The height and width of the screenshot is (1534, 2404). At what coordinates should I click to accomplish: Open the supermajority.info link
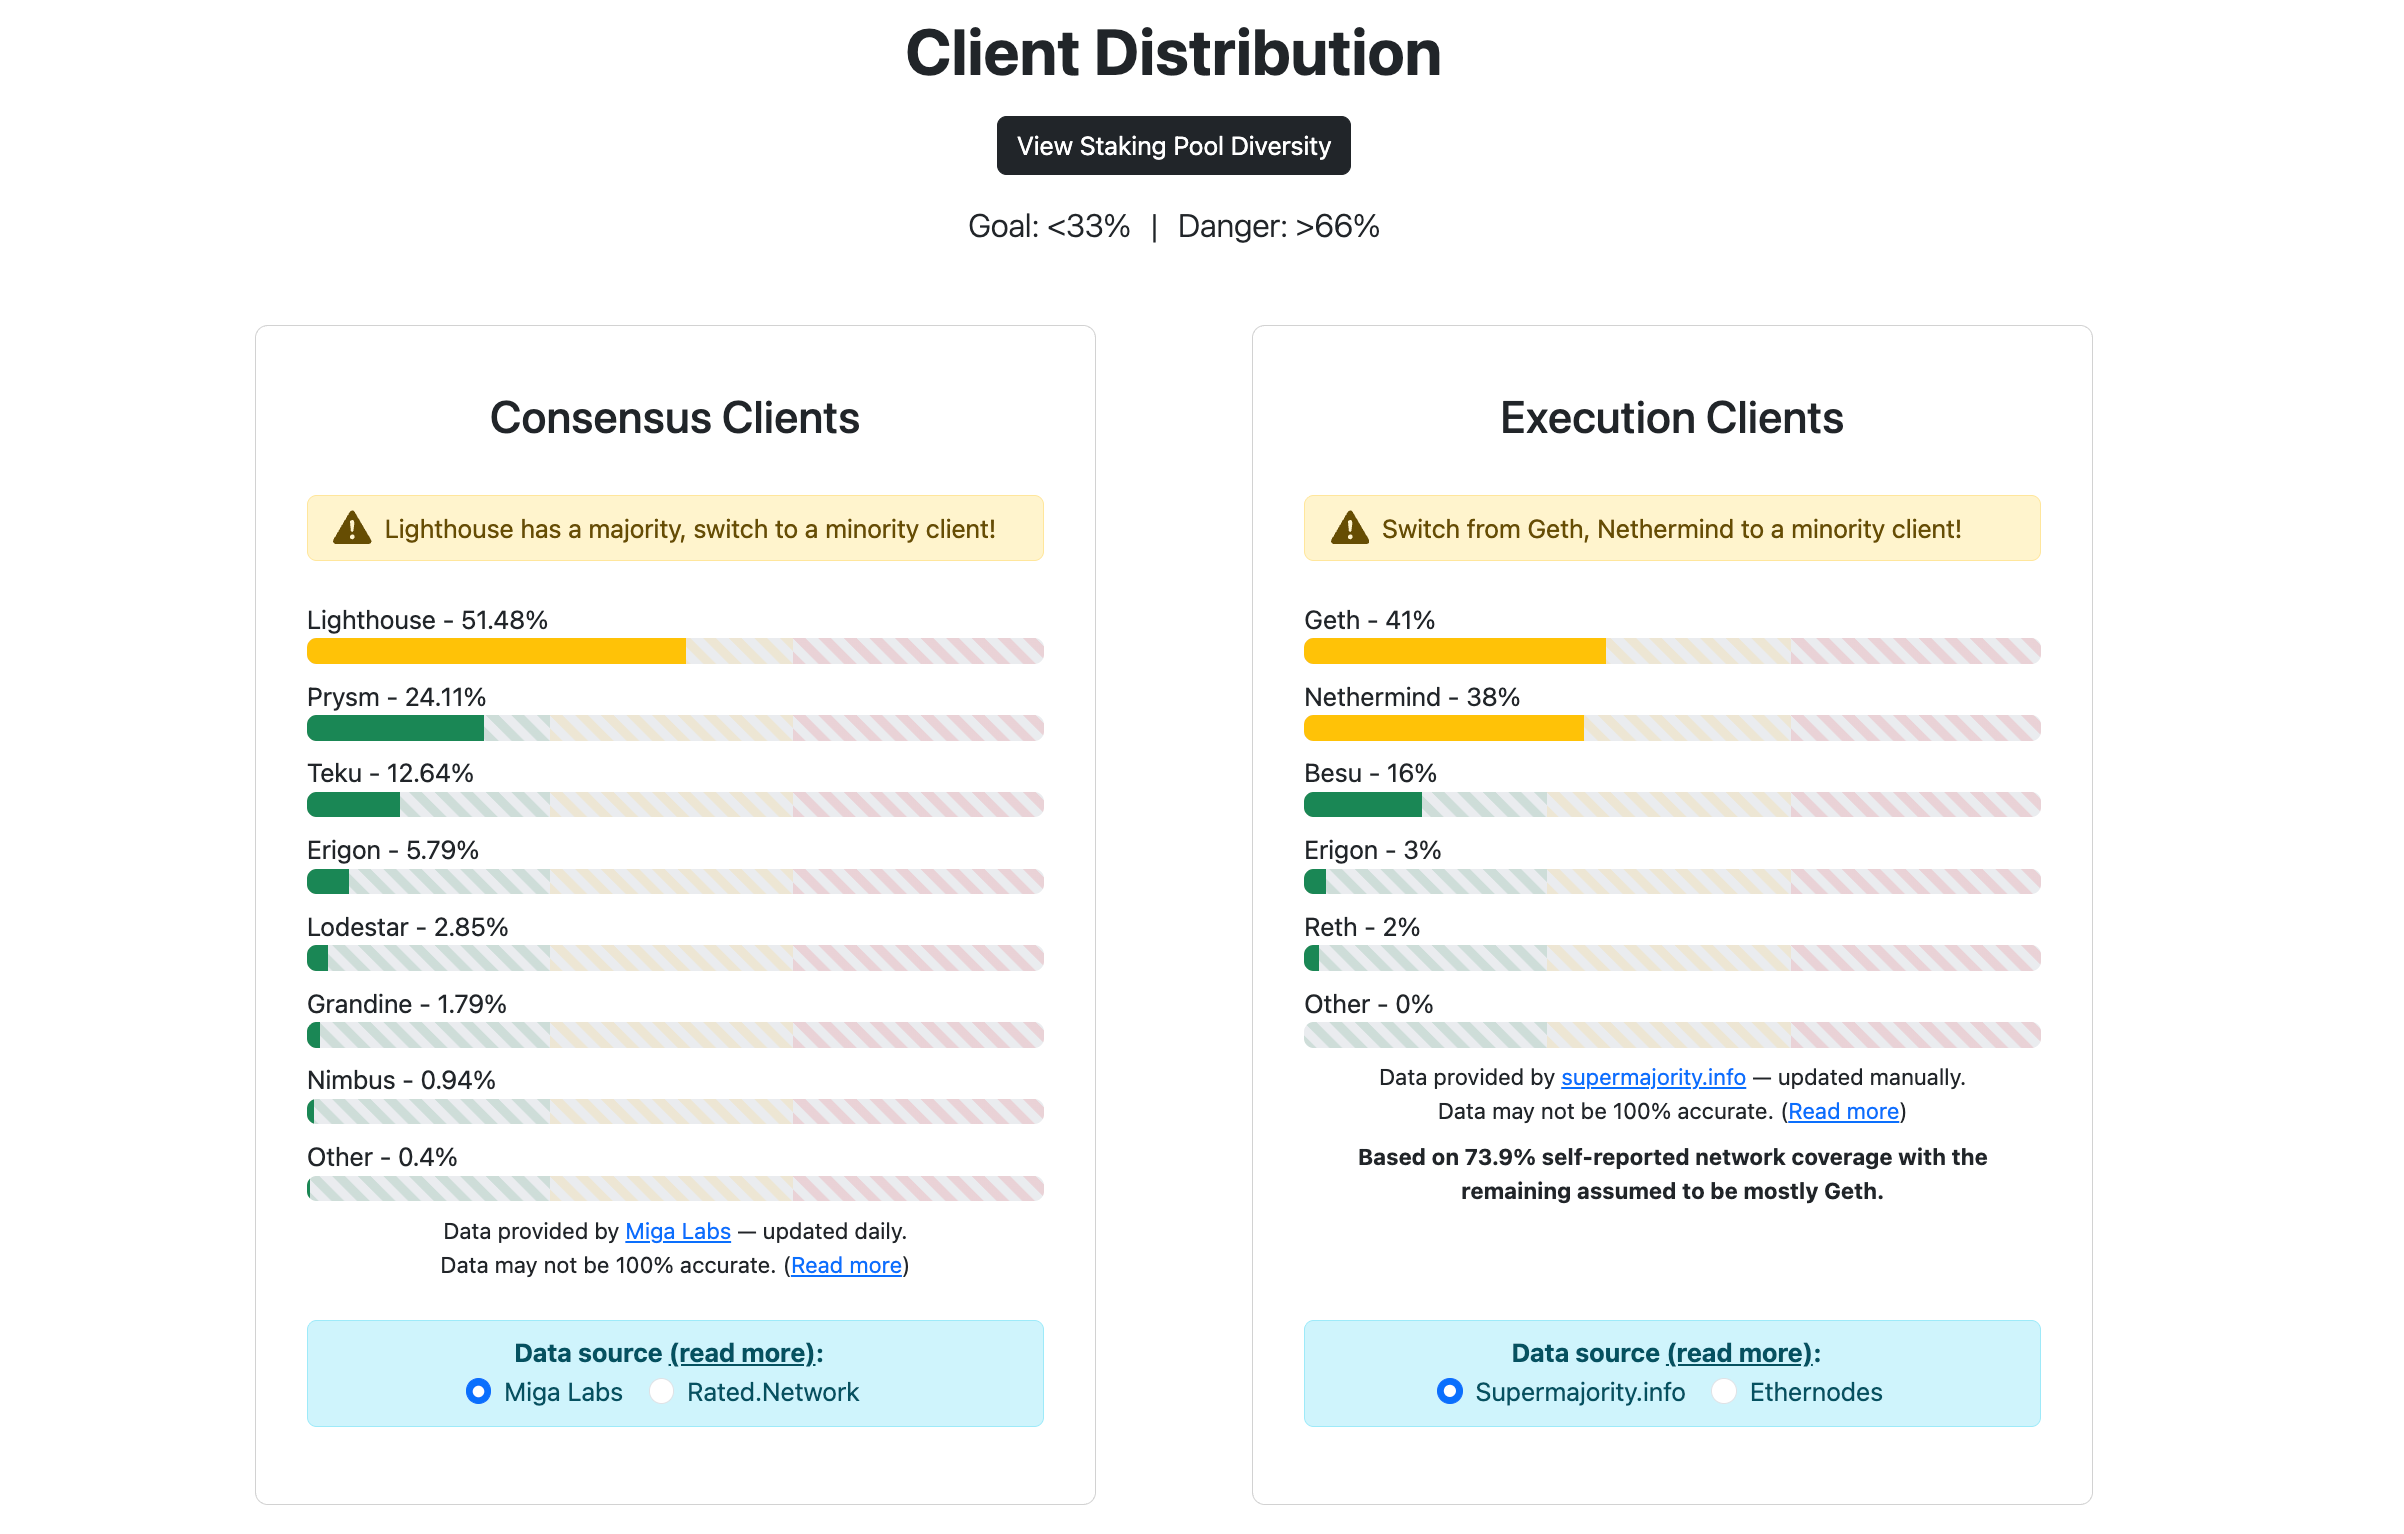1654,1077
